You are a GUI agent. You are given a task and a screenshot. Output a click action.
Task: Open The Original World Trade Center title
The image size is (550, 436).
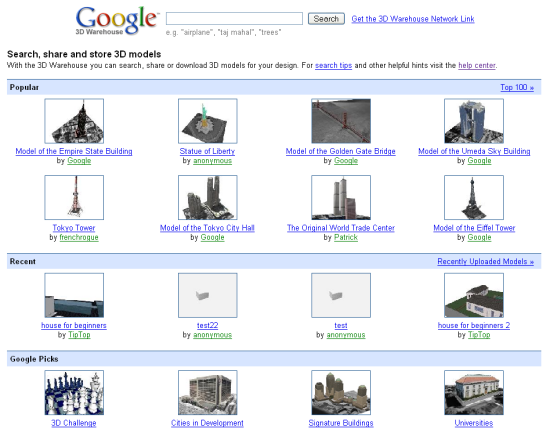click(x=341, y=228)
